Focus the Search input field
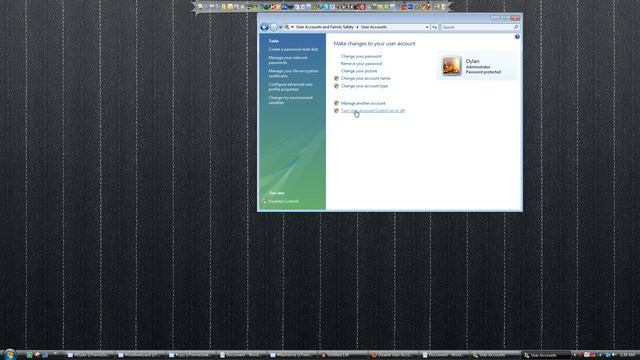Image resolution: width=640 pixels, height=360 pixels. tap(477, 27)
